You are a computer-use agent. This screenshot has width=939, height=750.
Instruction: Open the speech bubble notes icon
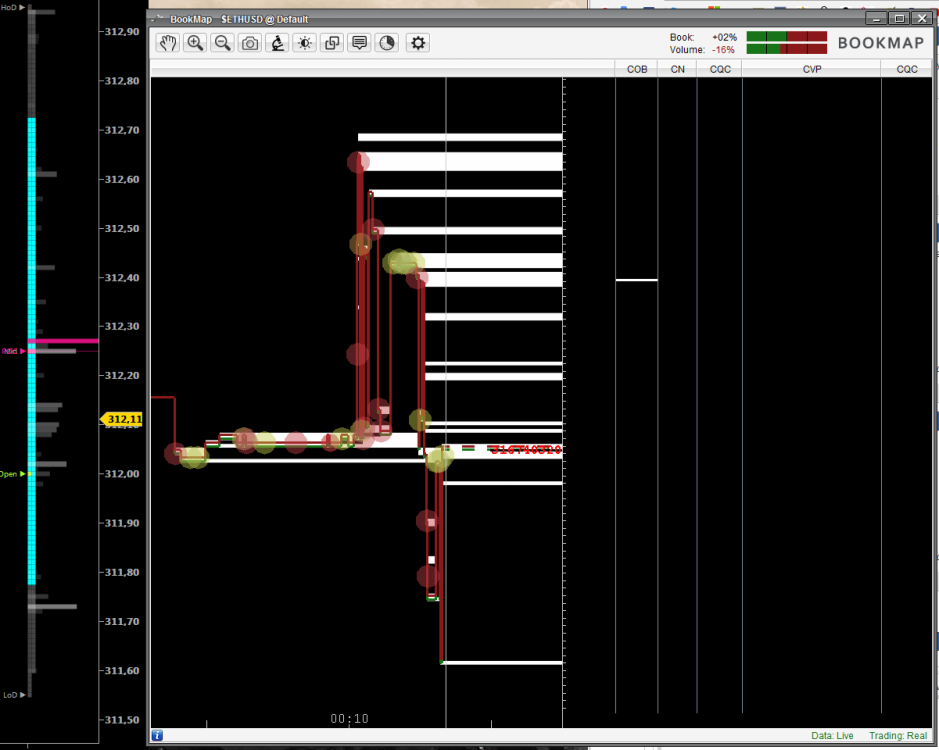[x=359, y=43]
